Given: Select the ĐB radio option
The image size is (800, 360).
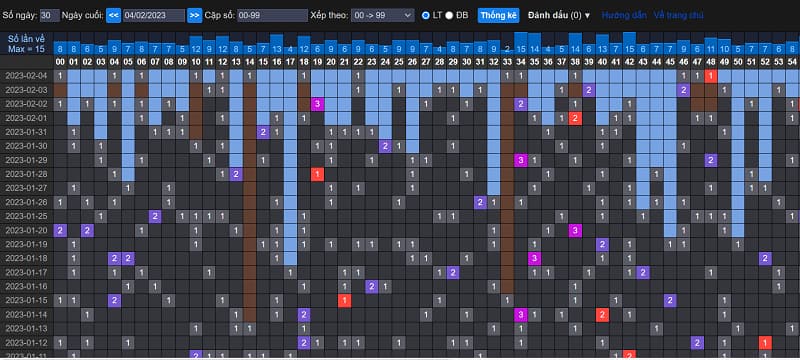Looking at the screenshot, I should click(449, 15).
